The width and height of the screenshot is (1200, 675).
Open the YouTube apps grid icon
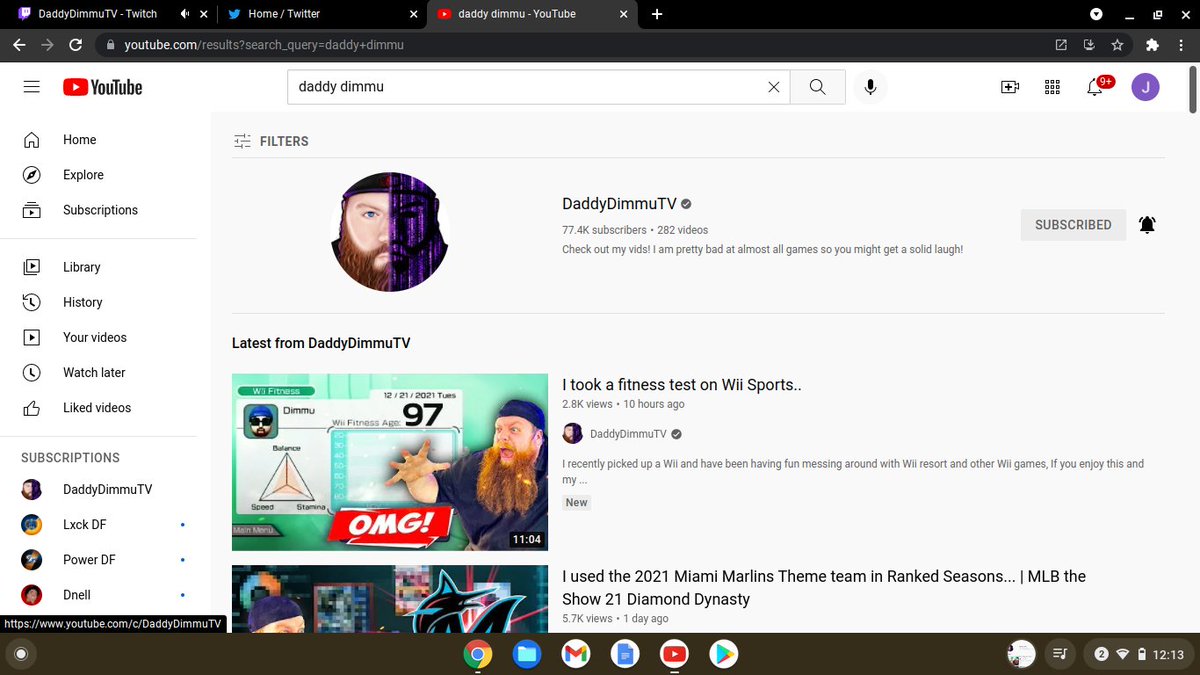coord(1052,87)
